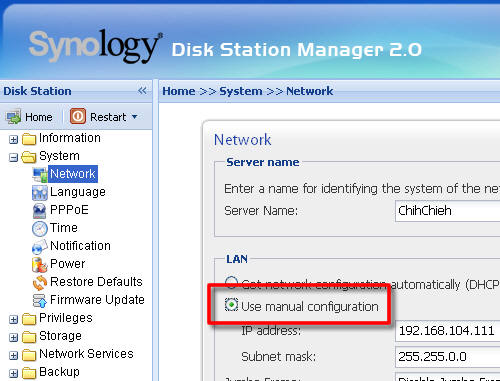Open the Time settings item

click(x=64, y=228)
